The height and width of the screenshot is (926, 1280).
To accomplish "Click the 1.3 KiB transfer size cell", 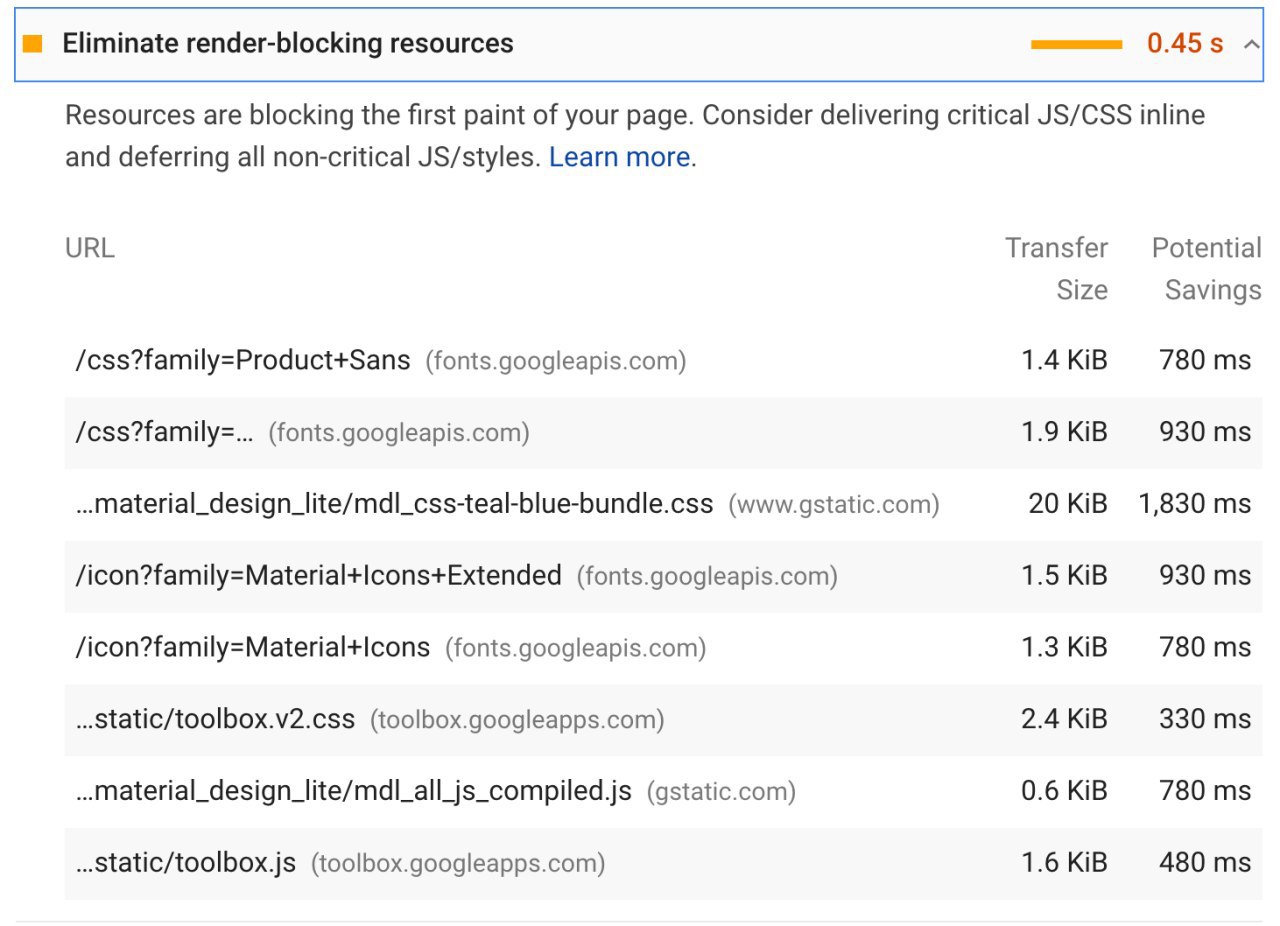I will pos(1066,648).
